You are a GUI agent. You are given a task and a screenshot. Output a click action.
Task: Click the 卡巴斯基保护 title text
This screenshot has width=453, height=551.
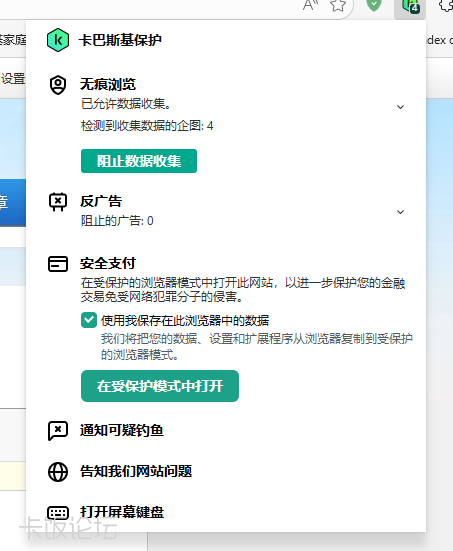[x=120, y=40]
